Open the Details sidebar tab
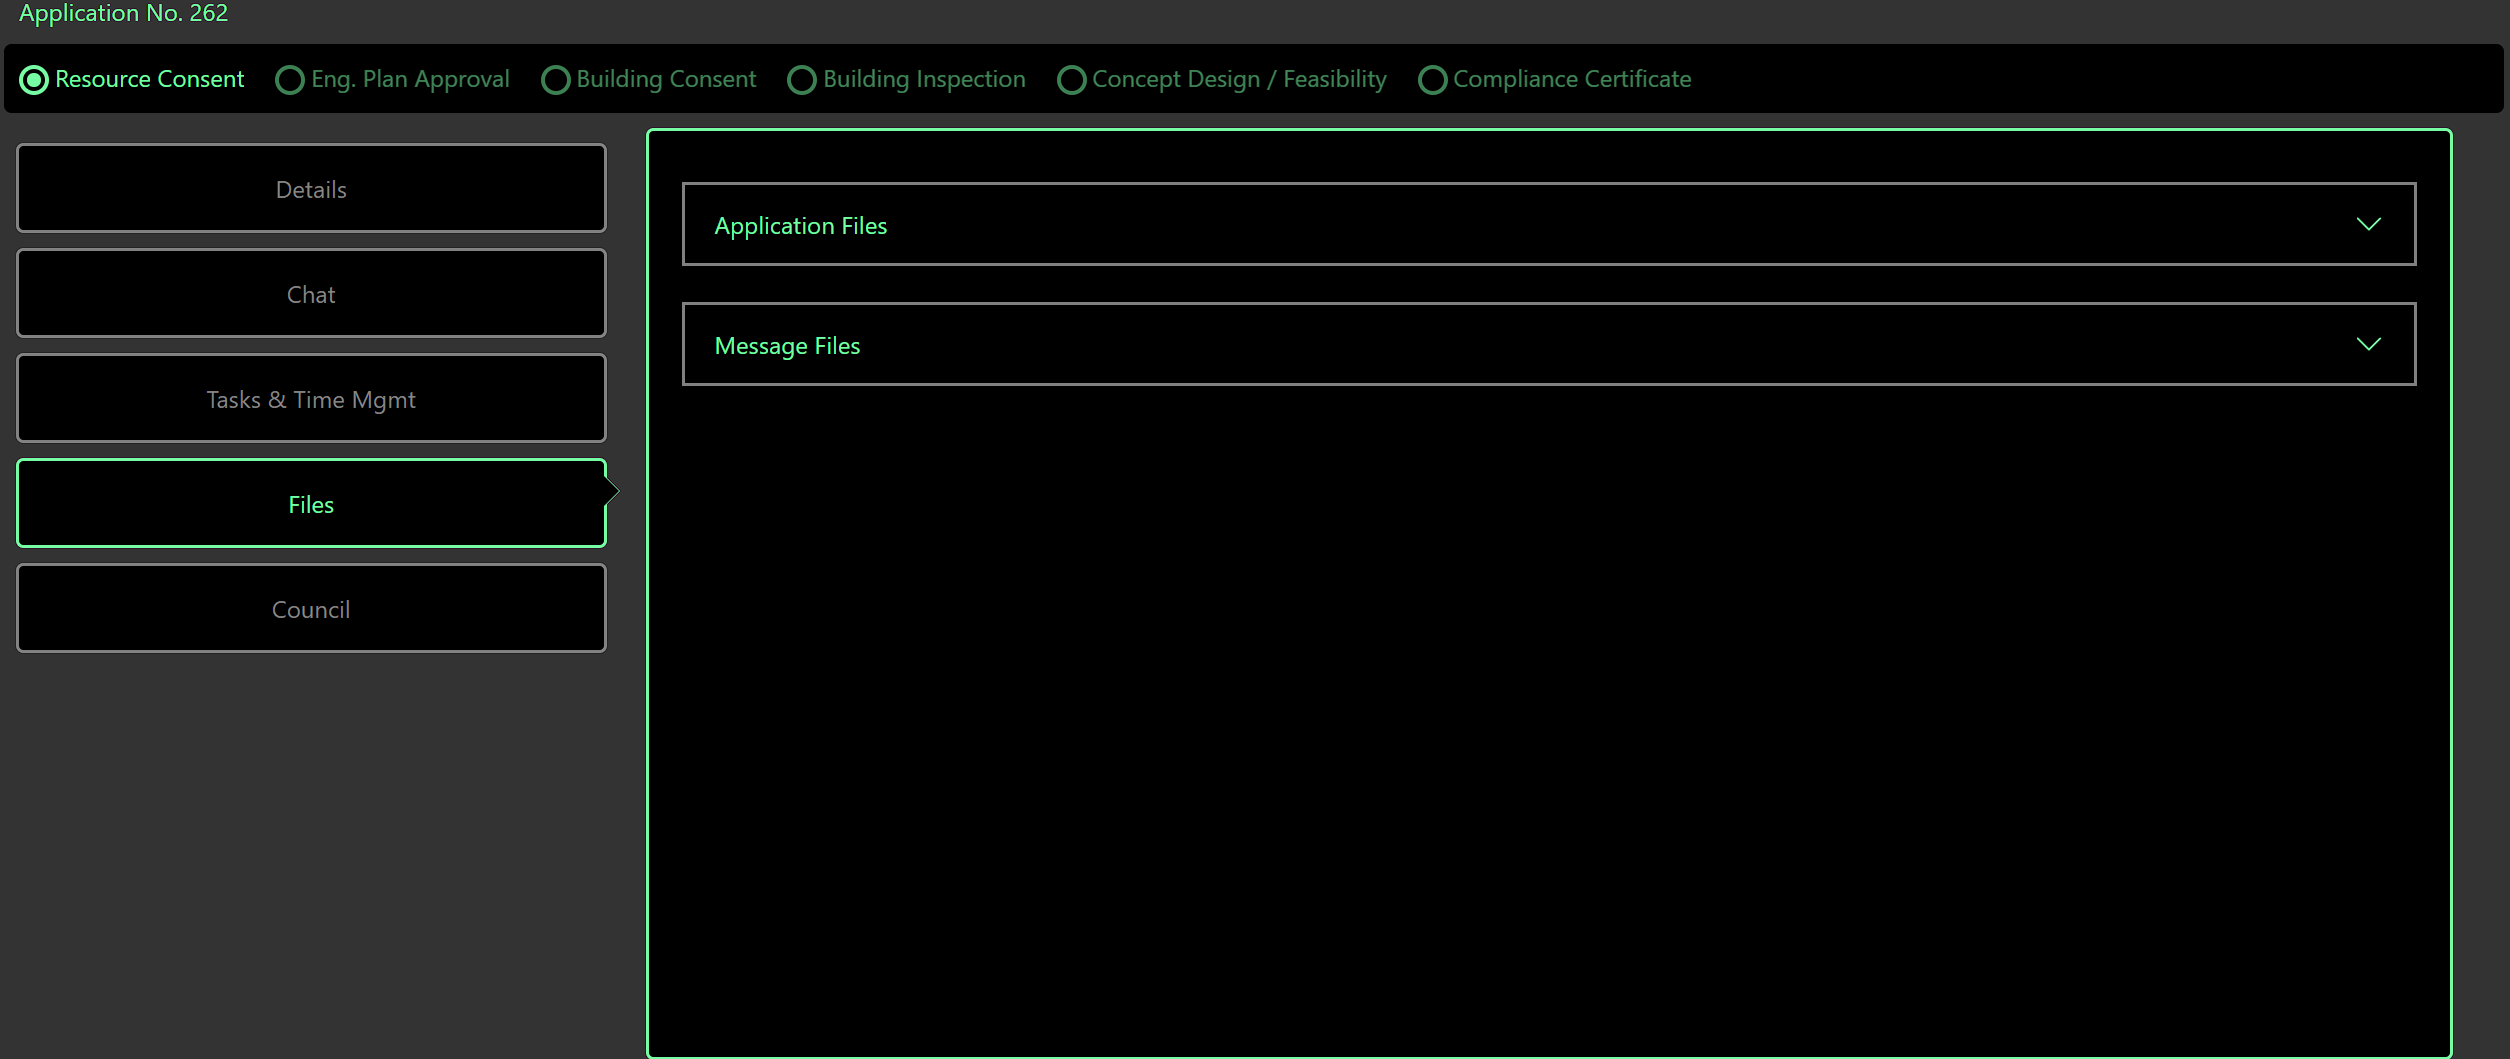The height and width of the screenshot is (1059, 2510). pos(311,189)
